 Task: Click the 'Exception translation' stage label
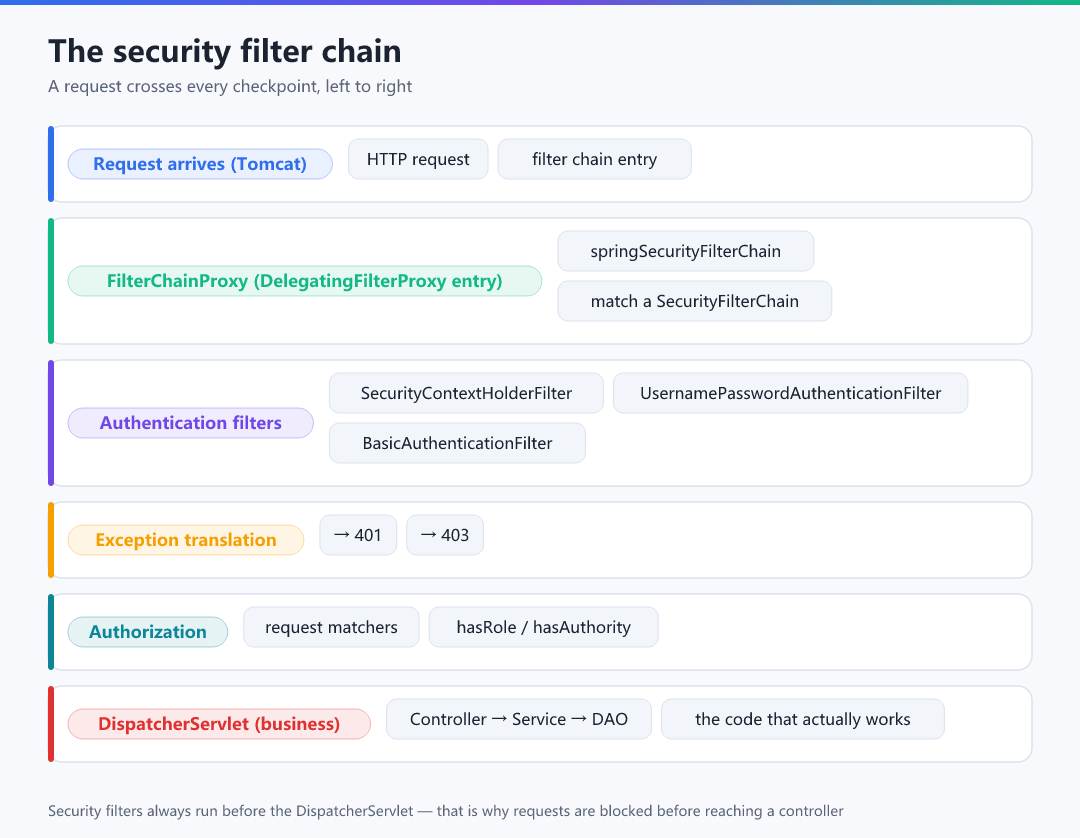pos(186,540)
